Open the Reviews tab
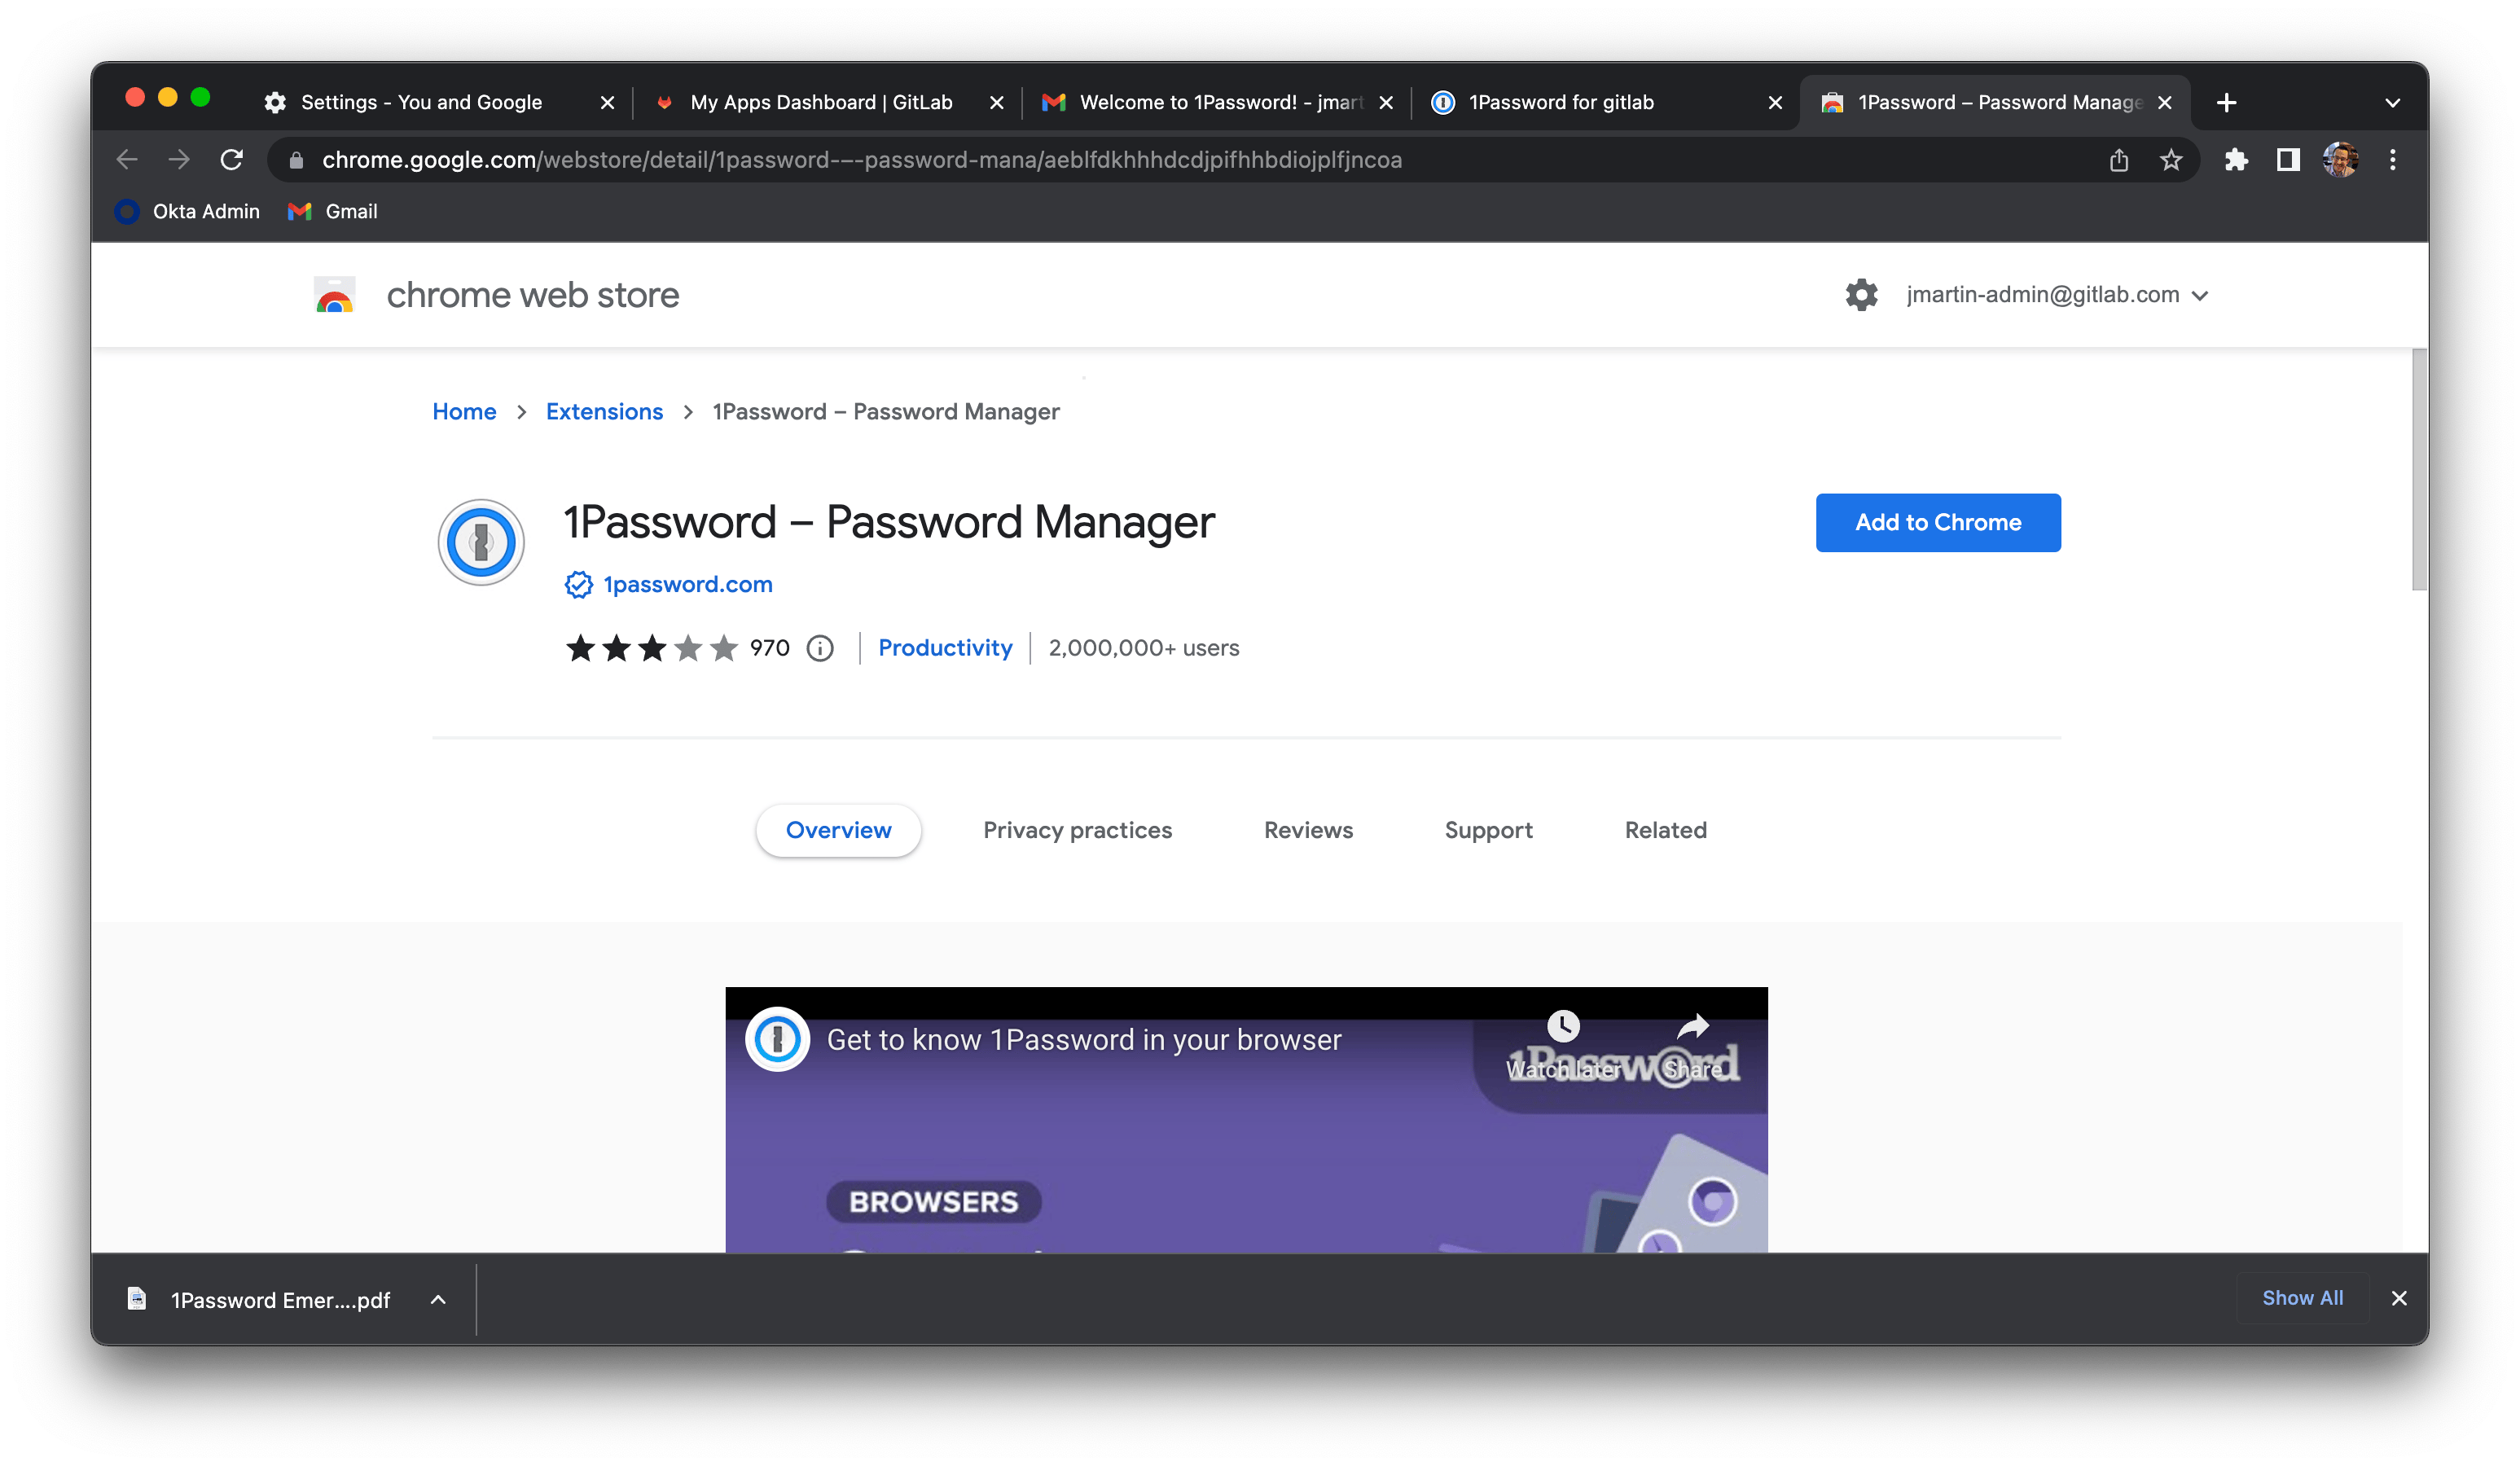This screenshot has height=1466, width=2520. pos(1308,830)
